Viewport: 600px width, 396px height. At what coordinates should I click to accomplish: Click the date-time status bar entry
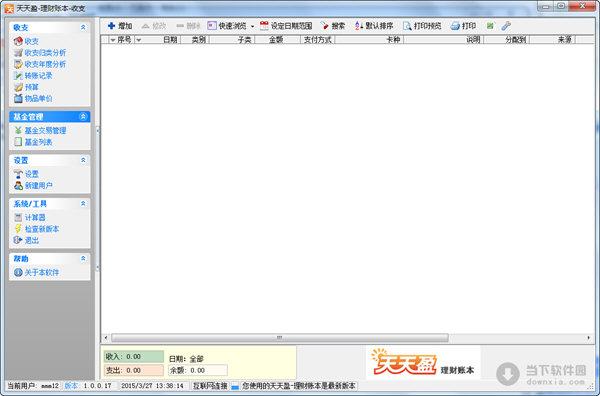tap(152, 386)
